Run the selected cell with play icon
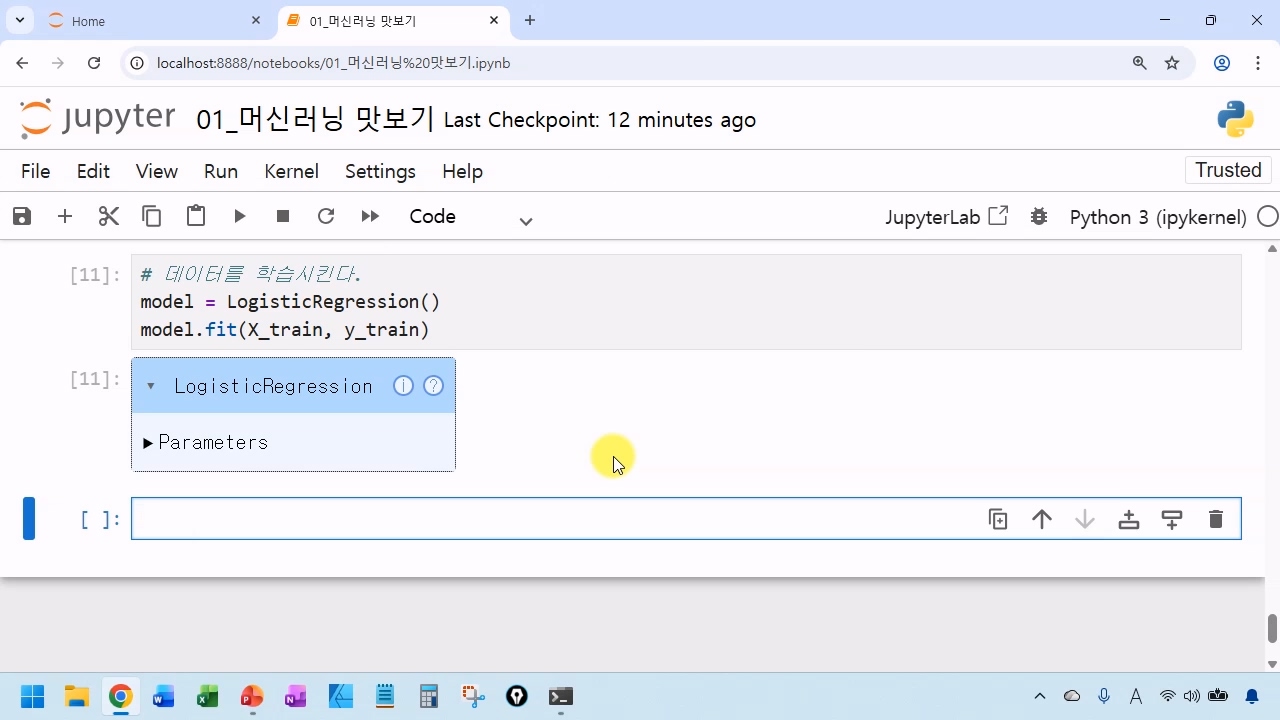Viewport: 1280px width, 720px height. pyautogui.click(x=240, y=216)
